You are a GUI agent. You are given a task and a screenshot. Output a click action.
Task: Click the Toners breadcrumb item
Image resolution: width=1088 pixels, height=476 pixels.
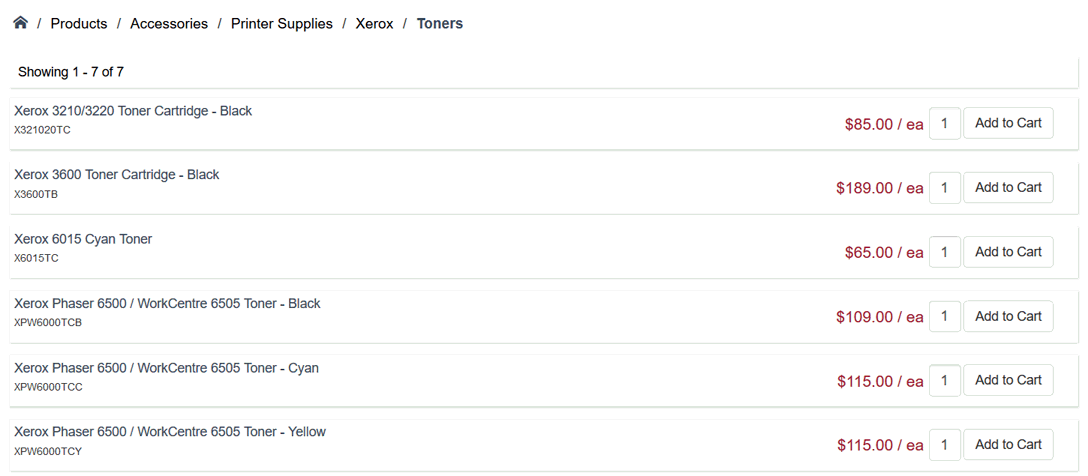tap(440, 24)
